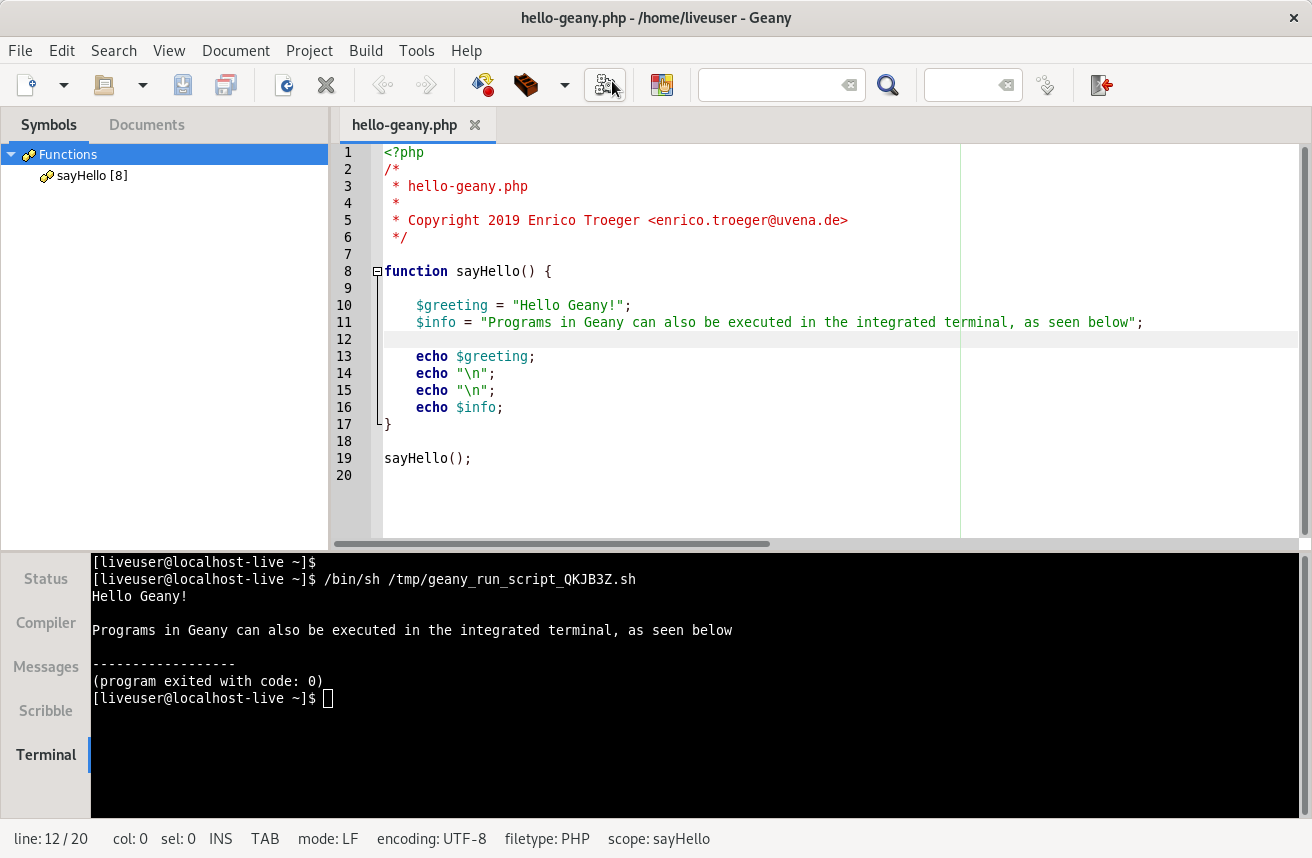1312x858 pixels.
Task: Click the Quit Geany toolbar icon
Action: (x=1101, y=85)
